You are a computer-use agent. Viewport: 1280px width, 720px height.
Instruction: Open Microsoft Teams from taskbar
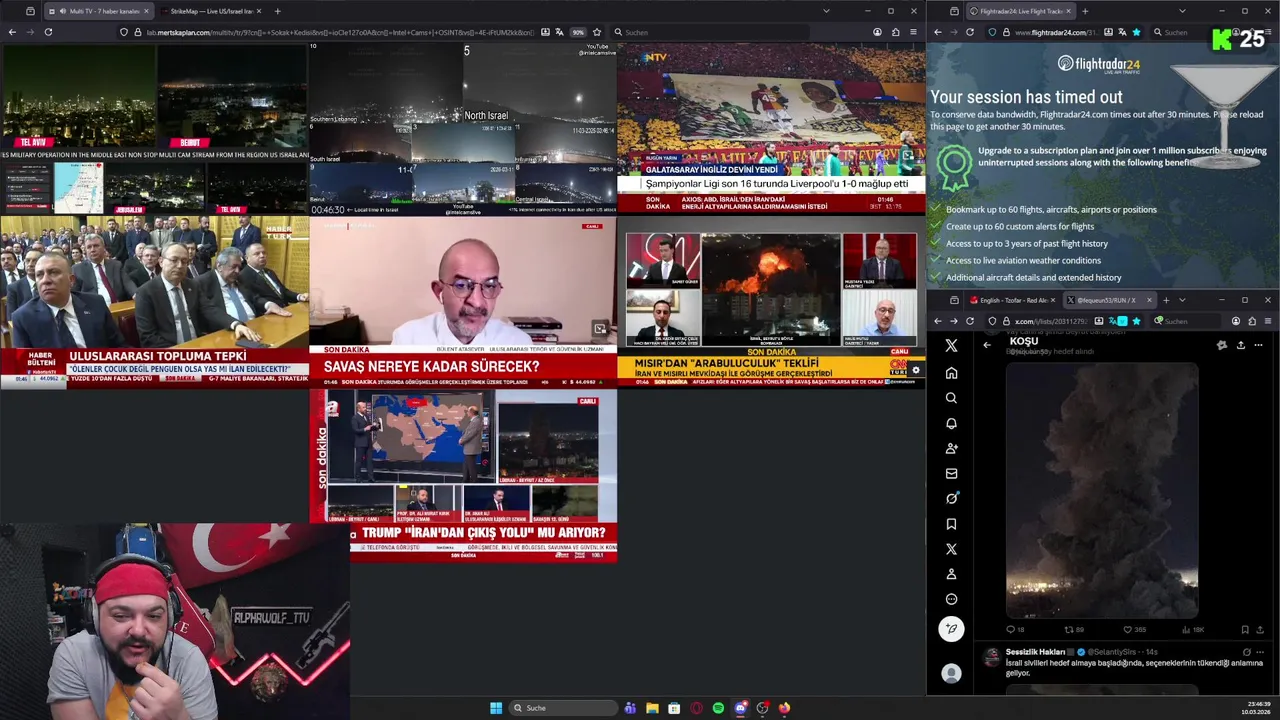[x=630, y=708]
